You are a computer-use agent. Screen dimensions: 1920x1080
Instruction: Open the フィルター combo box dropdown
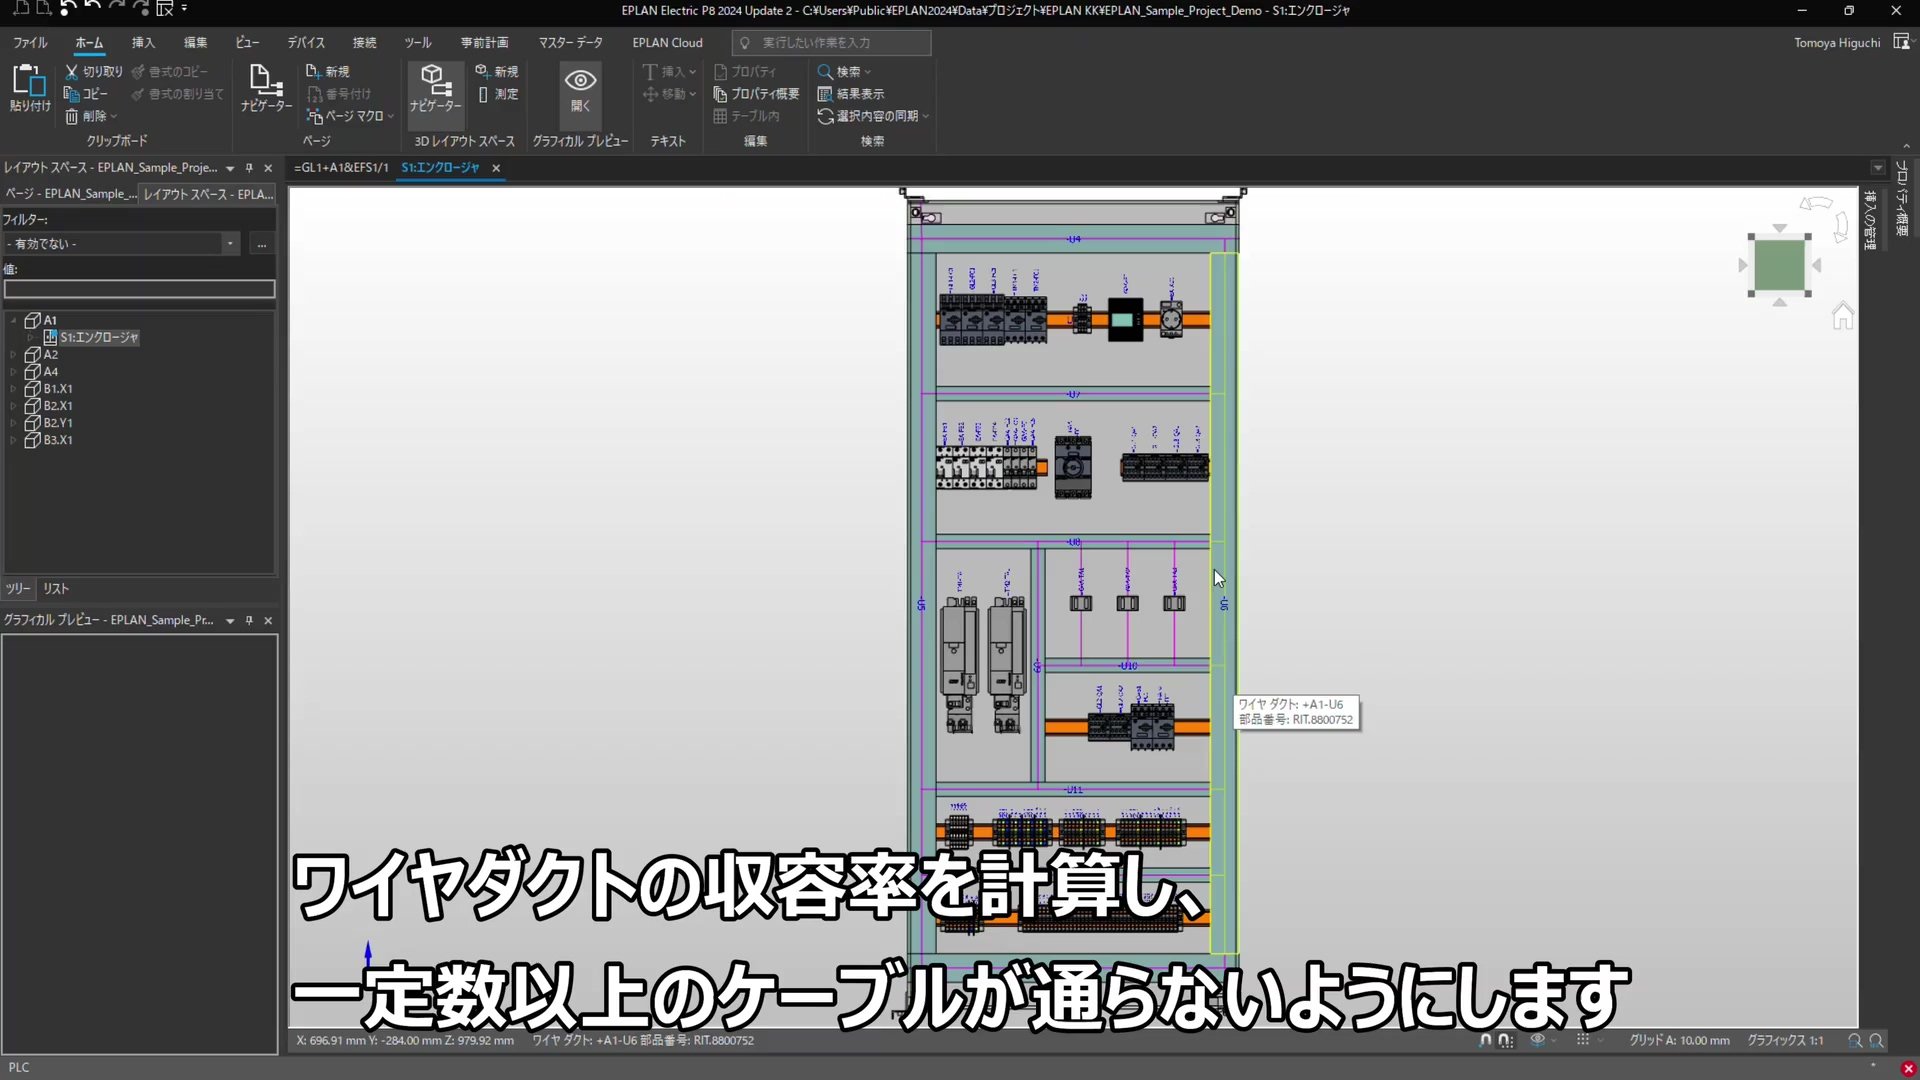(230, 244)
